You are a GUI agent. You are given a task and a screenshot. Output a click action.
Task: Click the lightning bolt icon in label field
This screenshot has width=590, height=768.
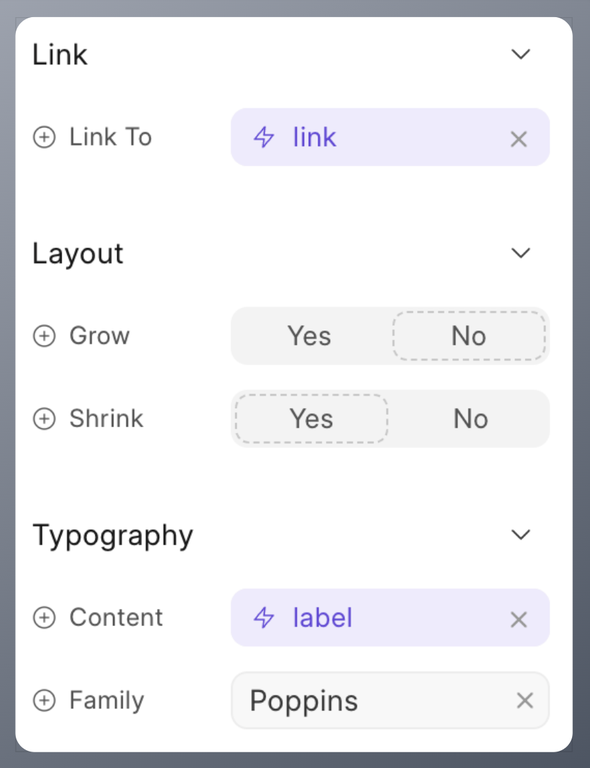[264, 618]
